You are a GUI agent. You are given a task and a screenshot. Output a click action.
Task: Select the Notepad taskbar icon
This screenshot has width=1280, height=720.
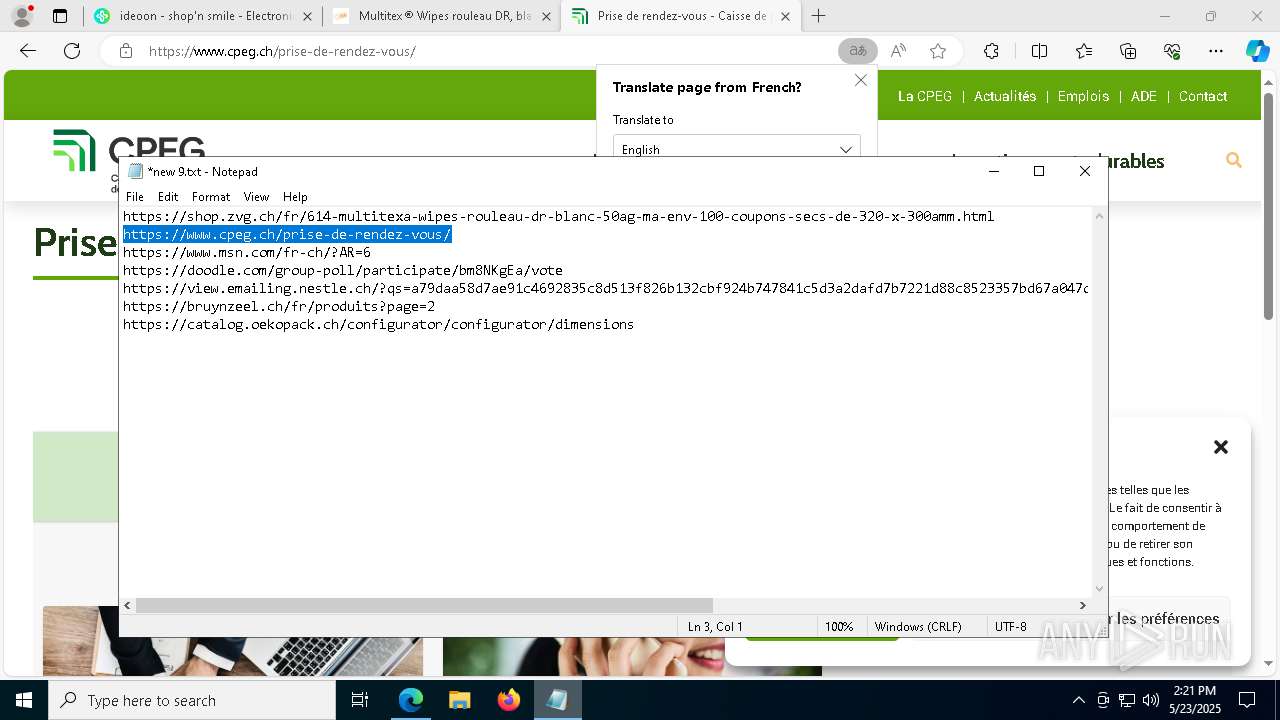(557, 700)
